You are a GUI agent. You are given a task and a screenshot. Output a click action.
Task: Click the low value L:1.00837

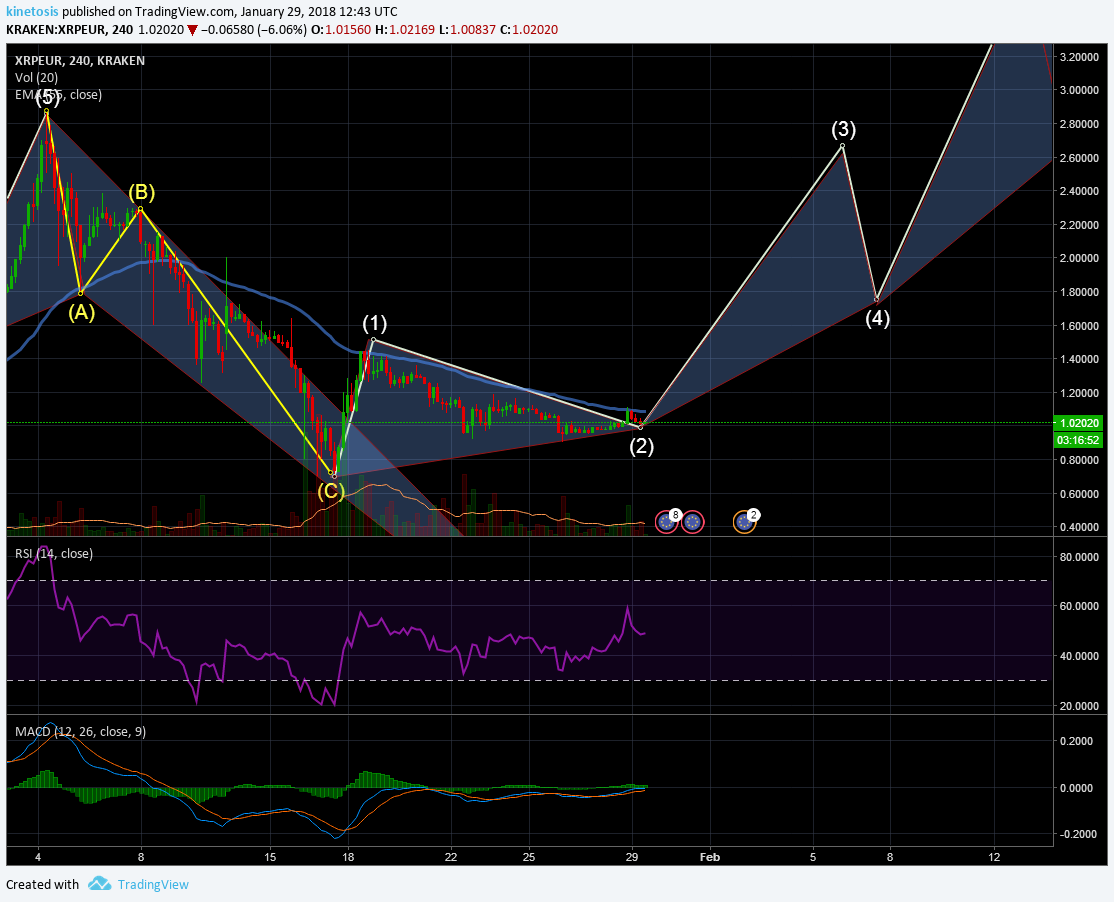(x=467, y=30)
